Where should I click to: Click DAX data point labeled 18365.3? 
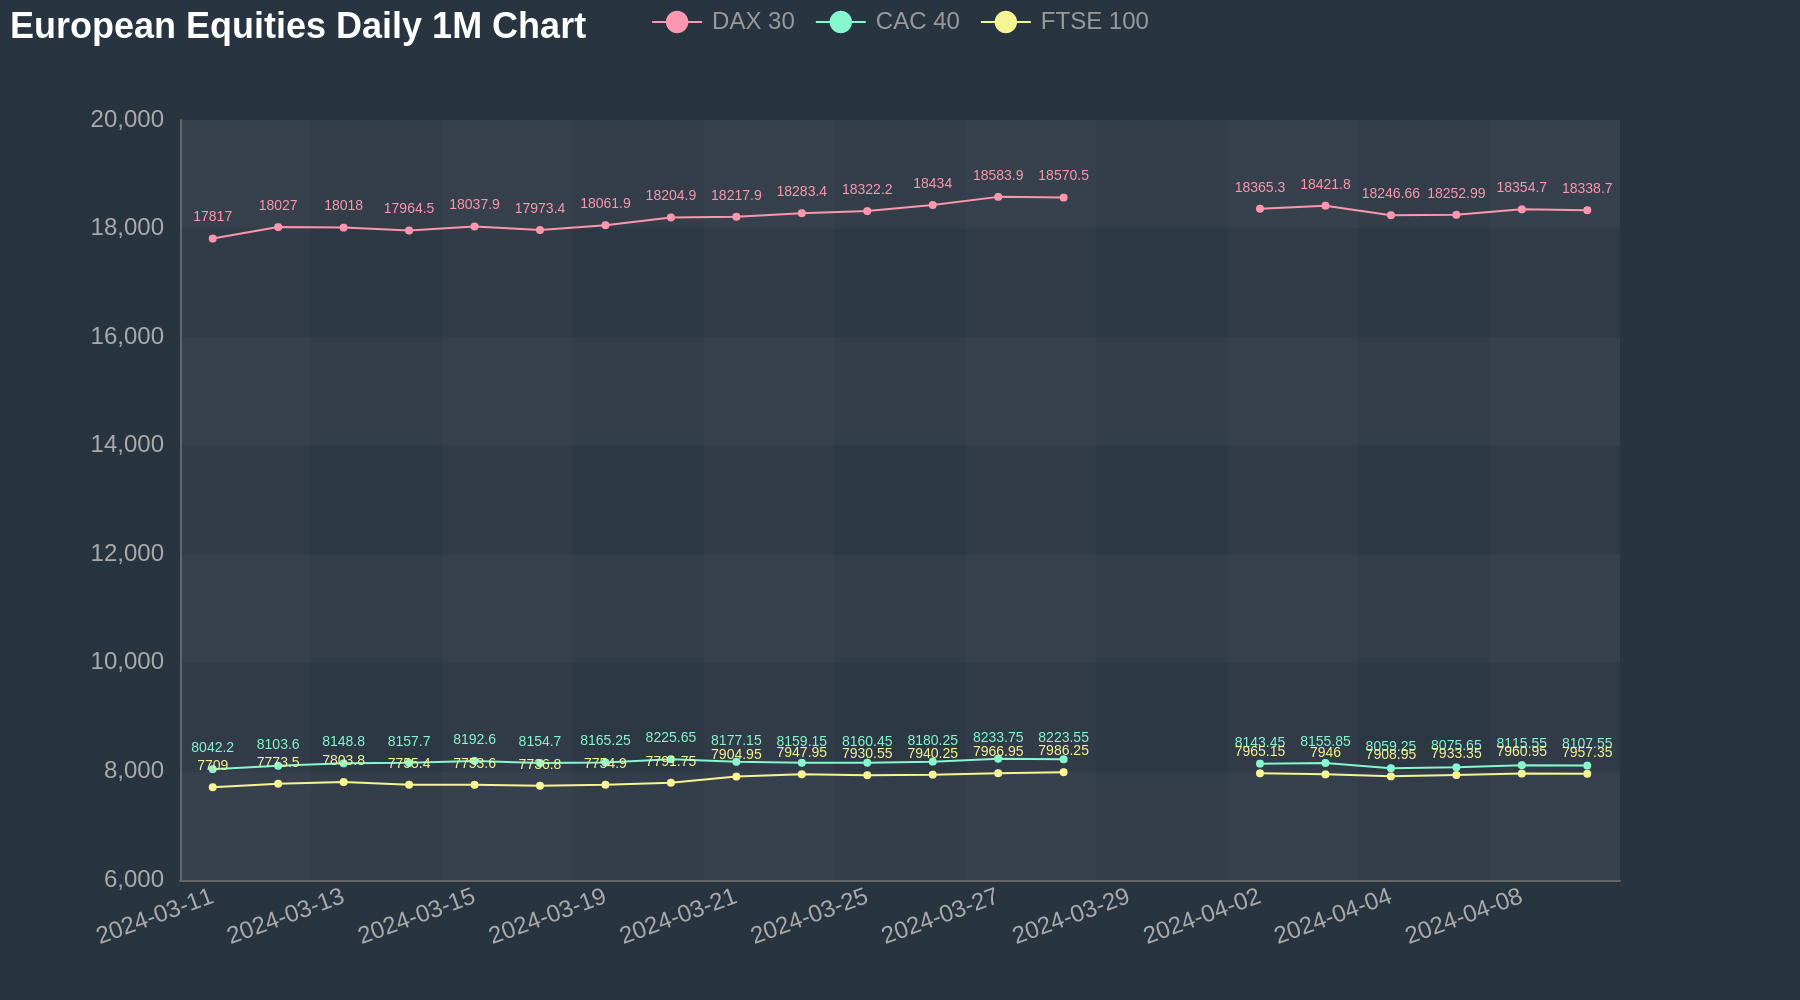coord(1260,209)
